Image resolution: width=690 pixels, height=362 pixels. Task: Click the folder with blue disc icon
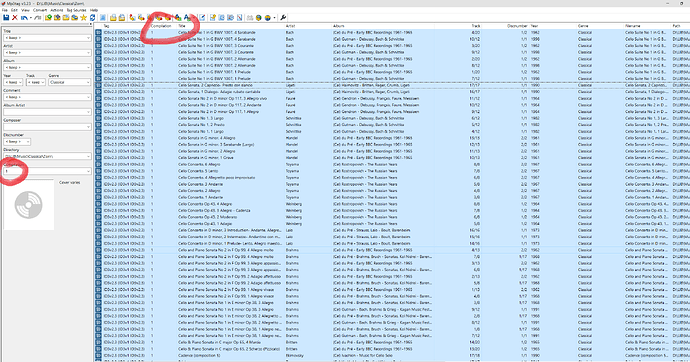[x=75, y=18]
